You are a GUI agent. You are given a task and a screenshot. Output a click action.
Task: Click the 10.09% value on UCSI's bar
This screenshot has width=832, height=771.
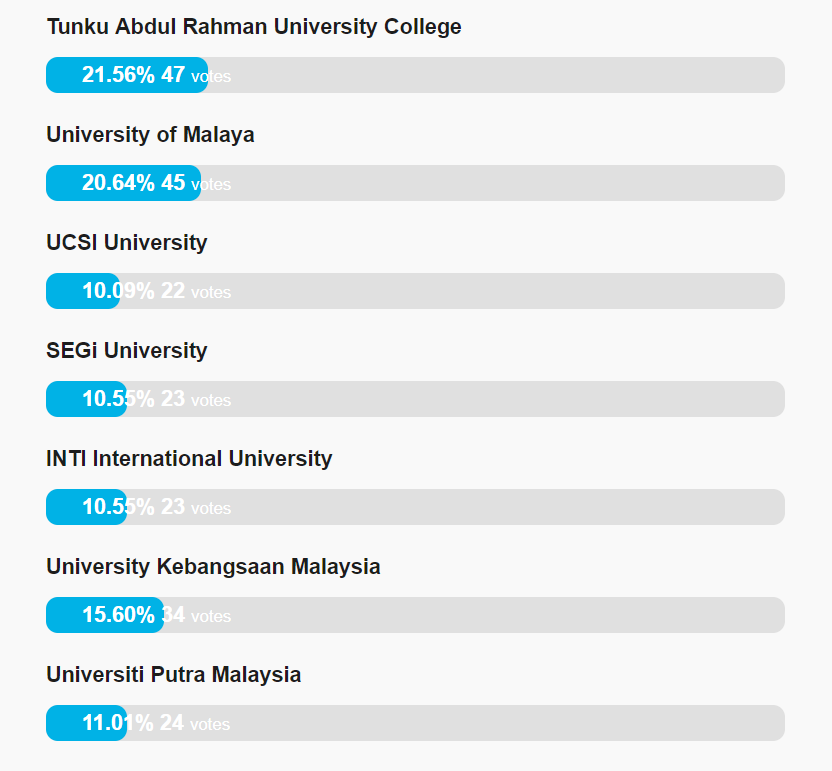coord(118,291)
